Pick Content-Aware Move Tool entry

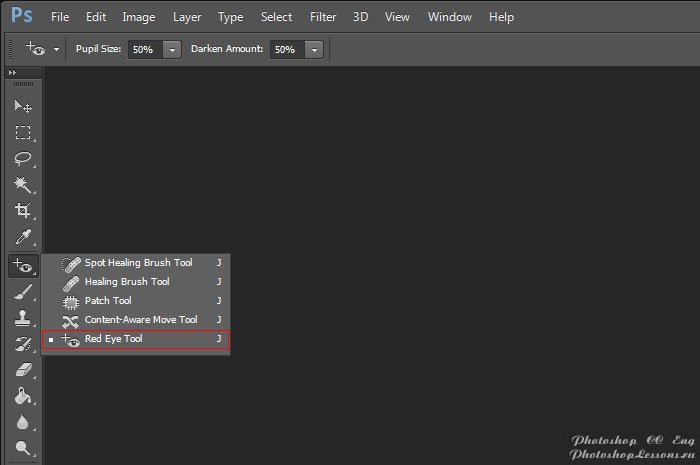(140, 320)
